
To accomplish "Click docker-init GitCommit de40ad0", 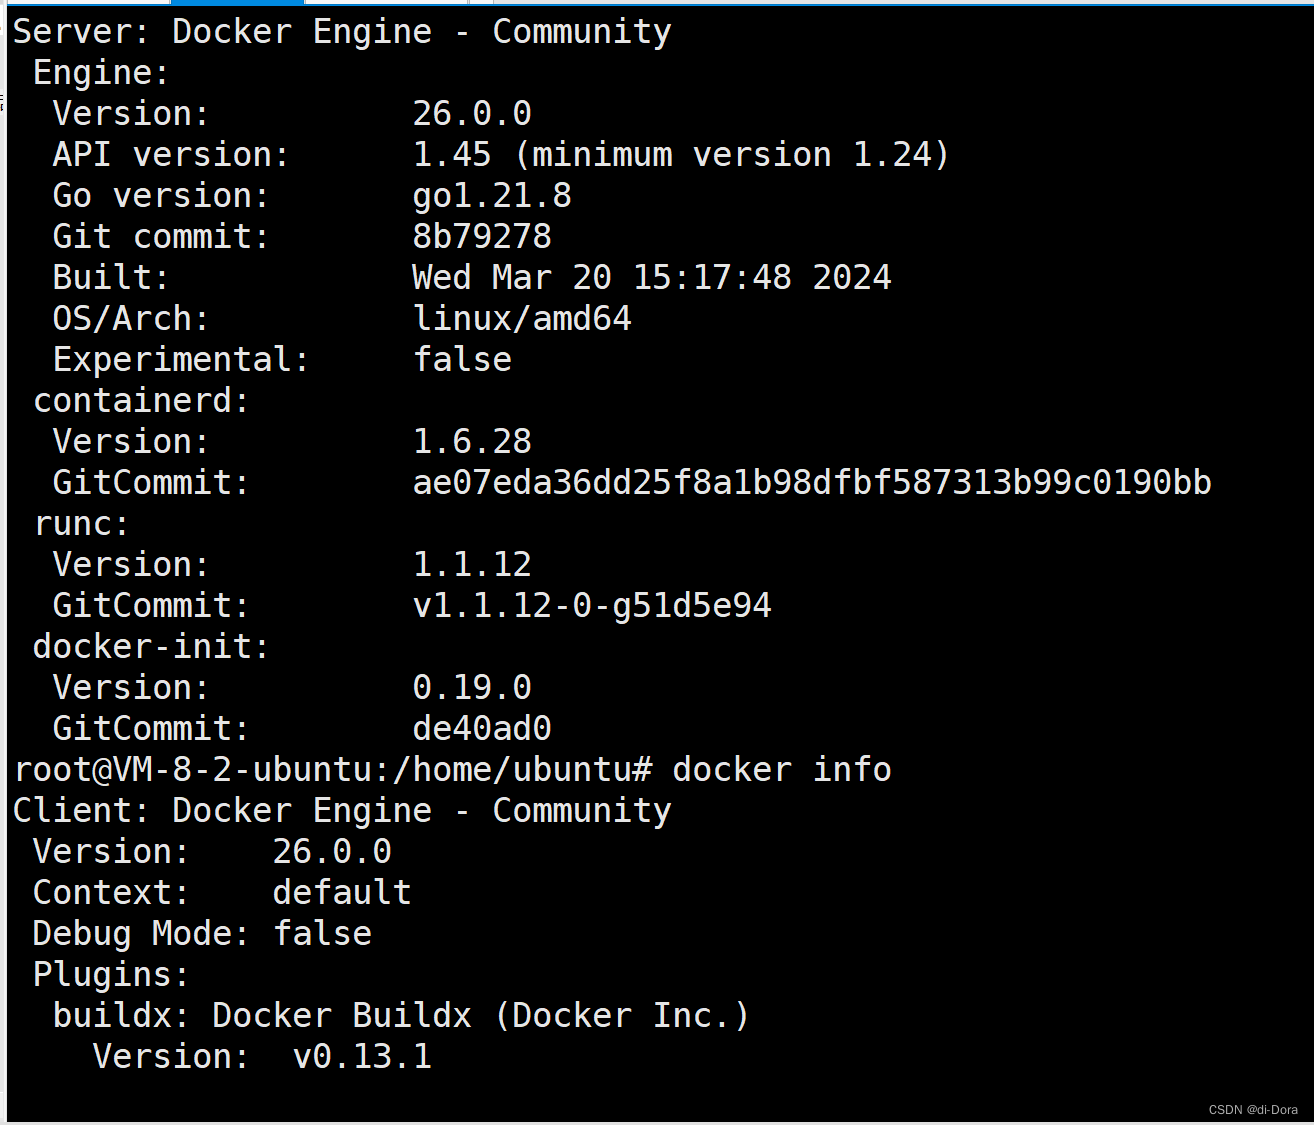I will coord(482,729).
